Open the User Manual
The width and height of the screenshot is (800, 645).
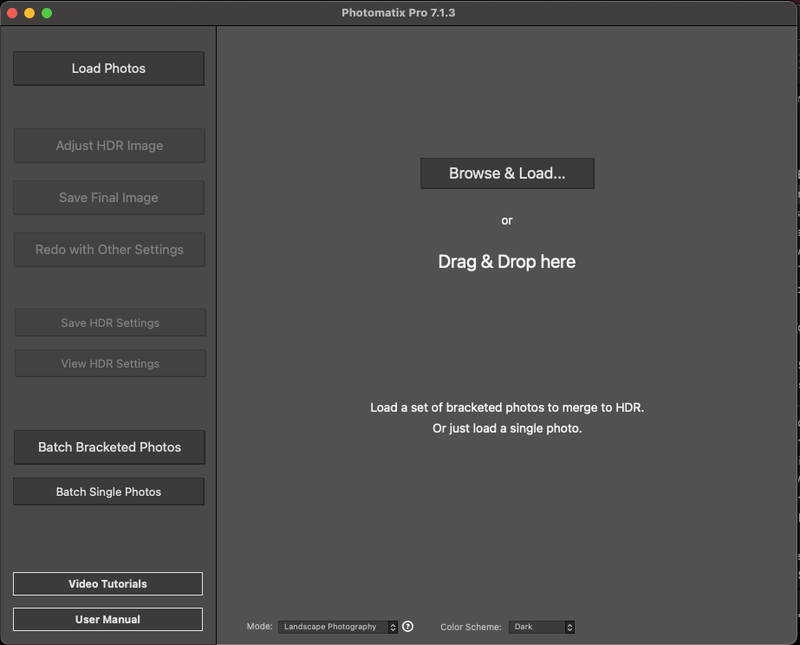pyautogui.click(x=108, y=620)
